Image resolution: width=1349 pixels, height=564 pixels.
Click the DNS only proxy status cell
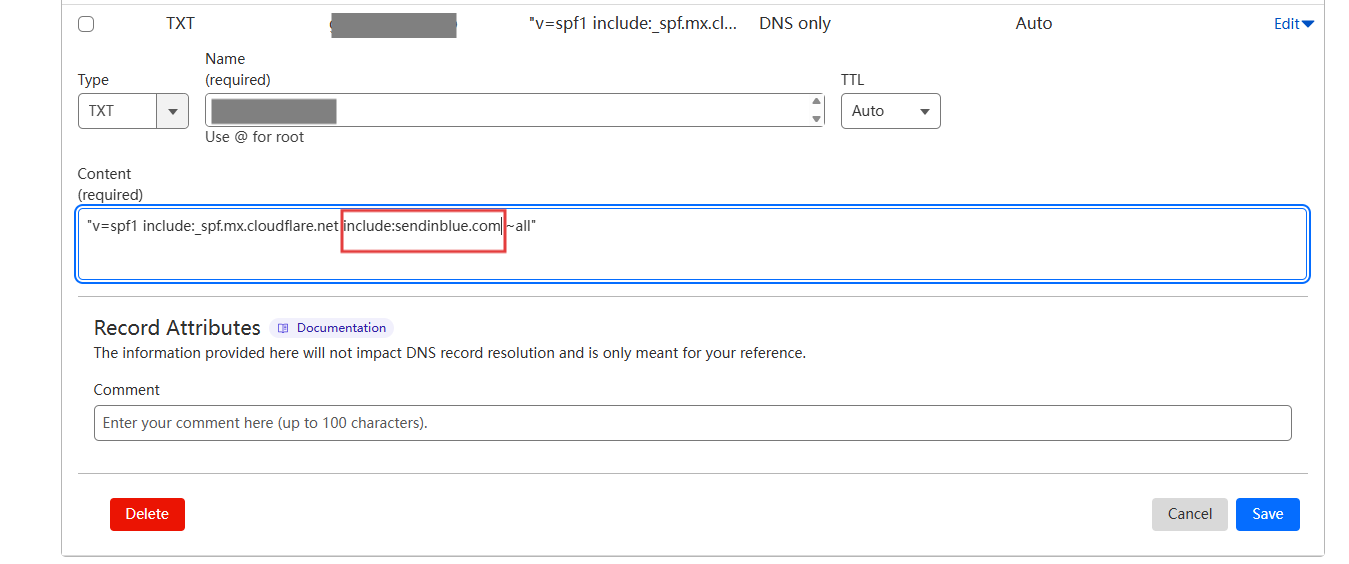[795, 24]
